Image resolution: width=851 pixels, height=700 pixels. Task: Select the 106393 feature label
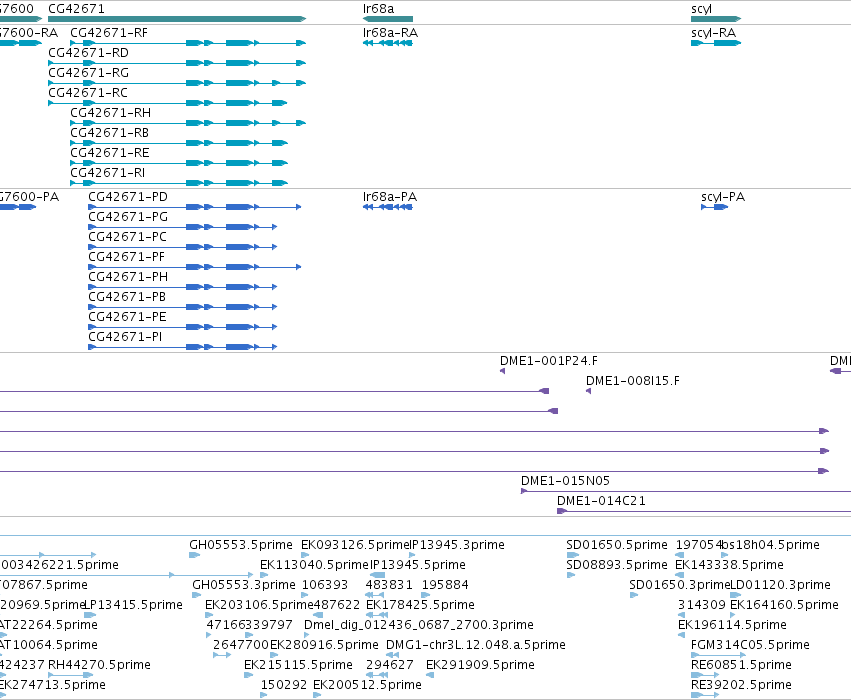click(x=325, y=585)
